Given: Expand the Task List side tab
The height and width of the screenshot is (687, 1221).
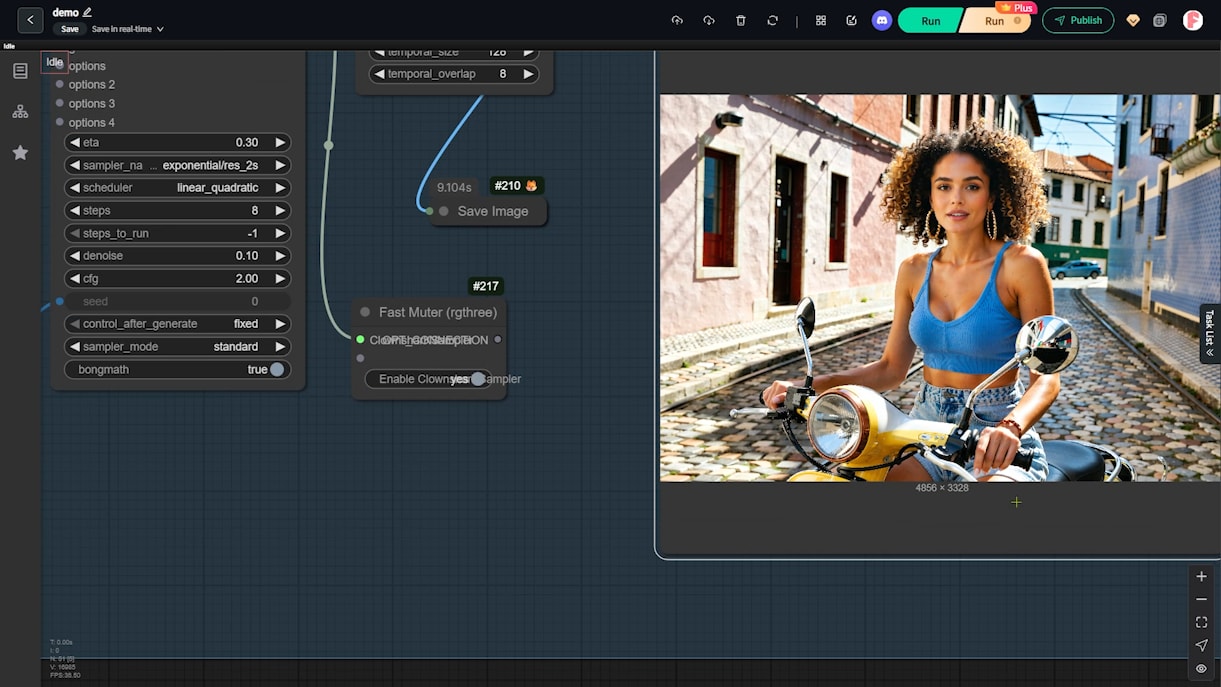Looking at the screenshot, I should coord(1209,333).
